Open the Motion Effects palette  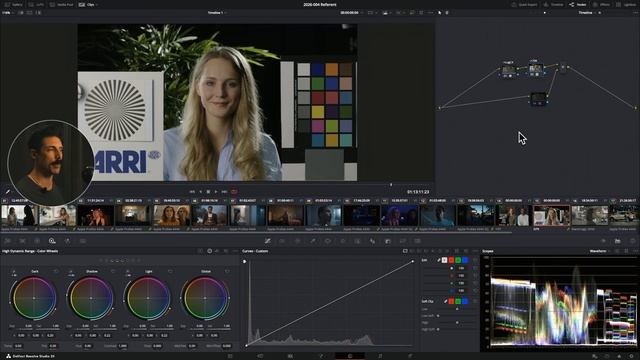click(82, 241)
